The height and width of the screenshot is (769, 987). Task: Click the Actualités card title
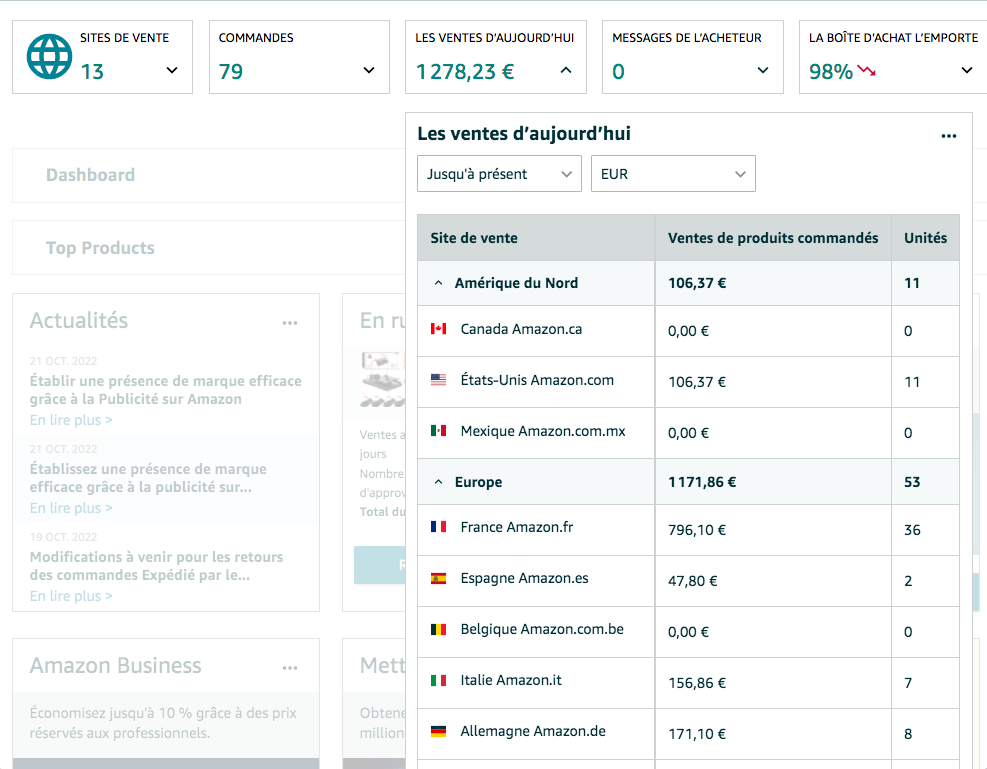pos(79,320)
